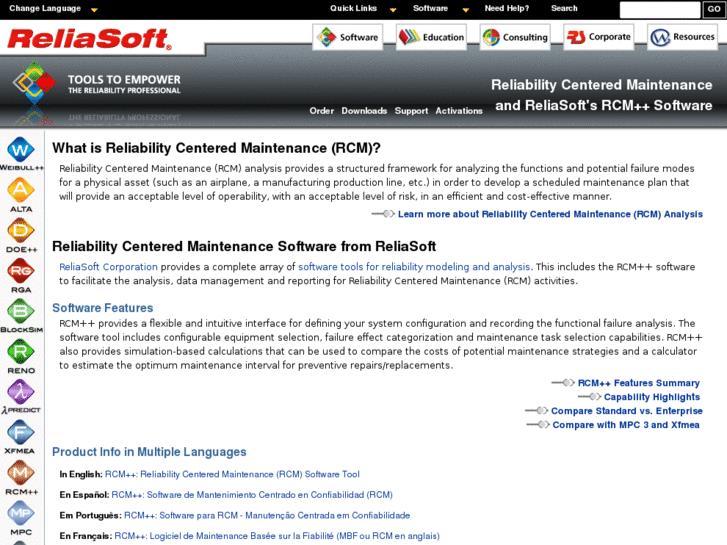Open the RCM++ product icon
The height and width of the screenshot is (545, 727).
(21, 473)
